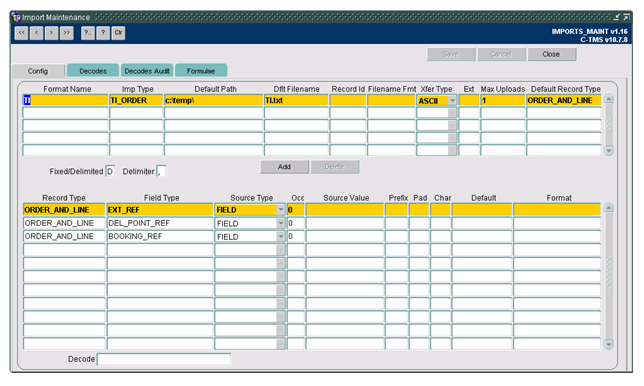Switch to the Config tab

pyautogui.click(x=38, y=71)
